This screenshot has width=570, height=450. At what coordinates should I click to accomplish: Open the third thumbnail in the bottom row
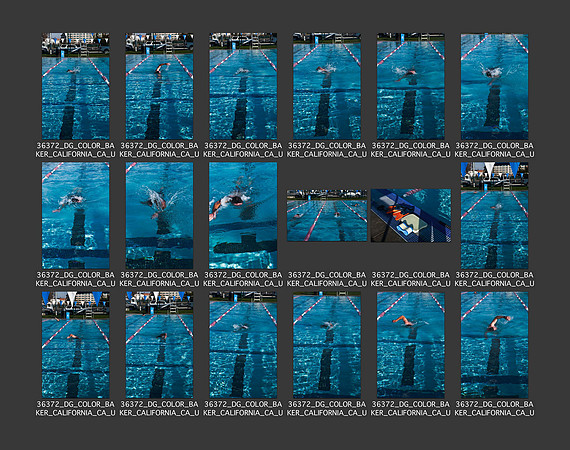click(243, 345)
